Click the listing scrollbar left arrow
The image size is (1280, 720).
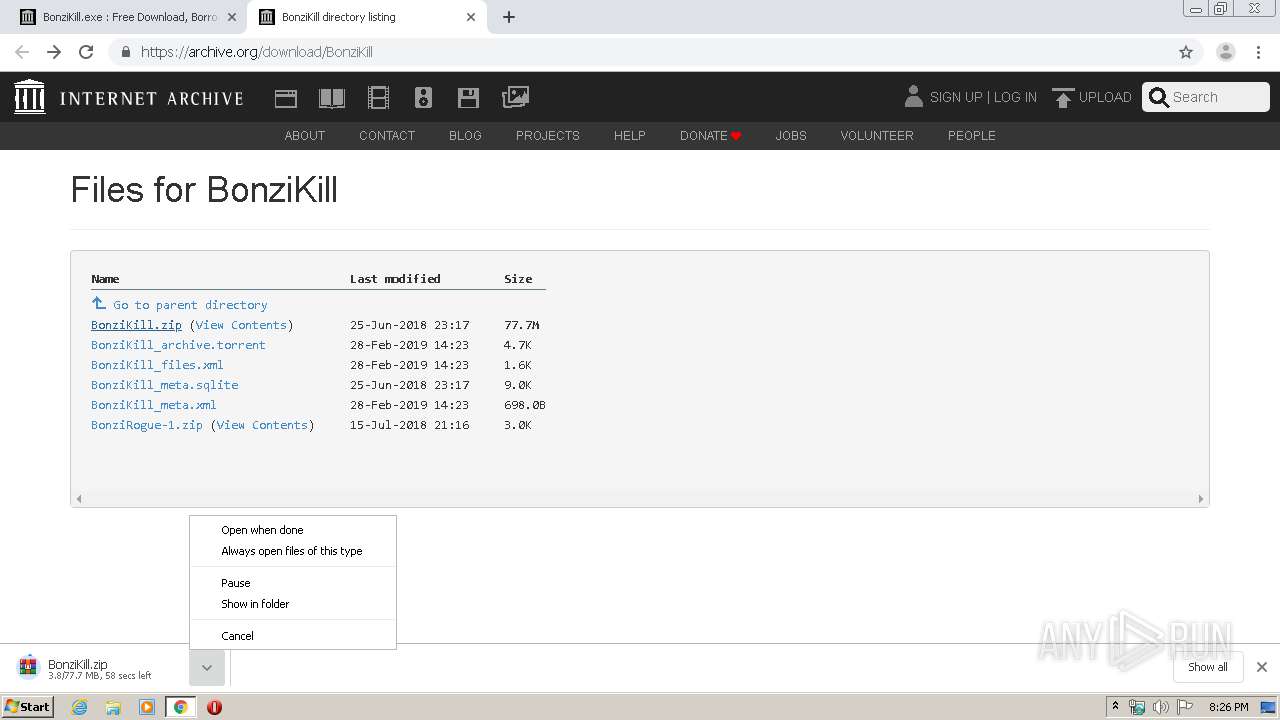79,498
